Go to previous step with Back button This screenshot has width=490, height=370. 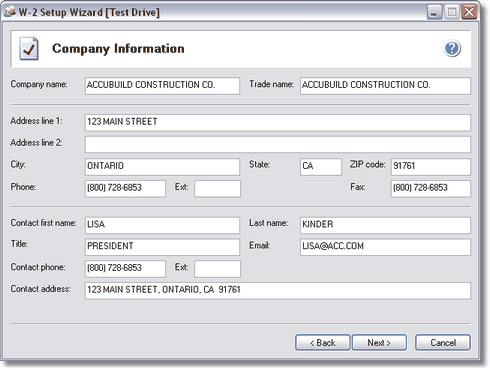[322, 343]
